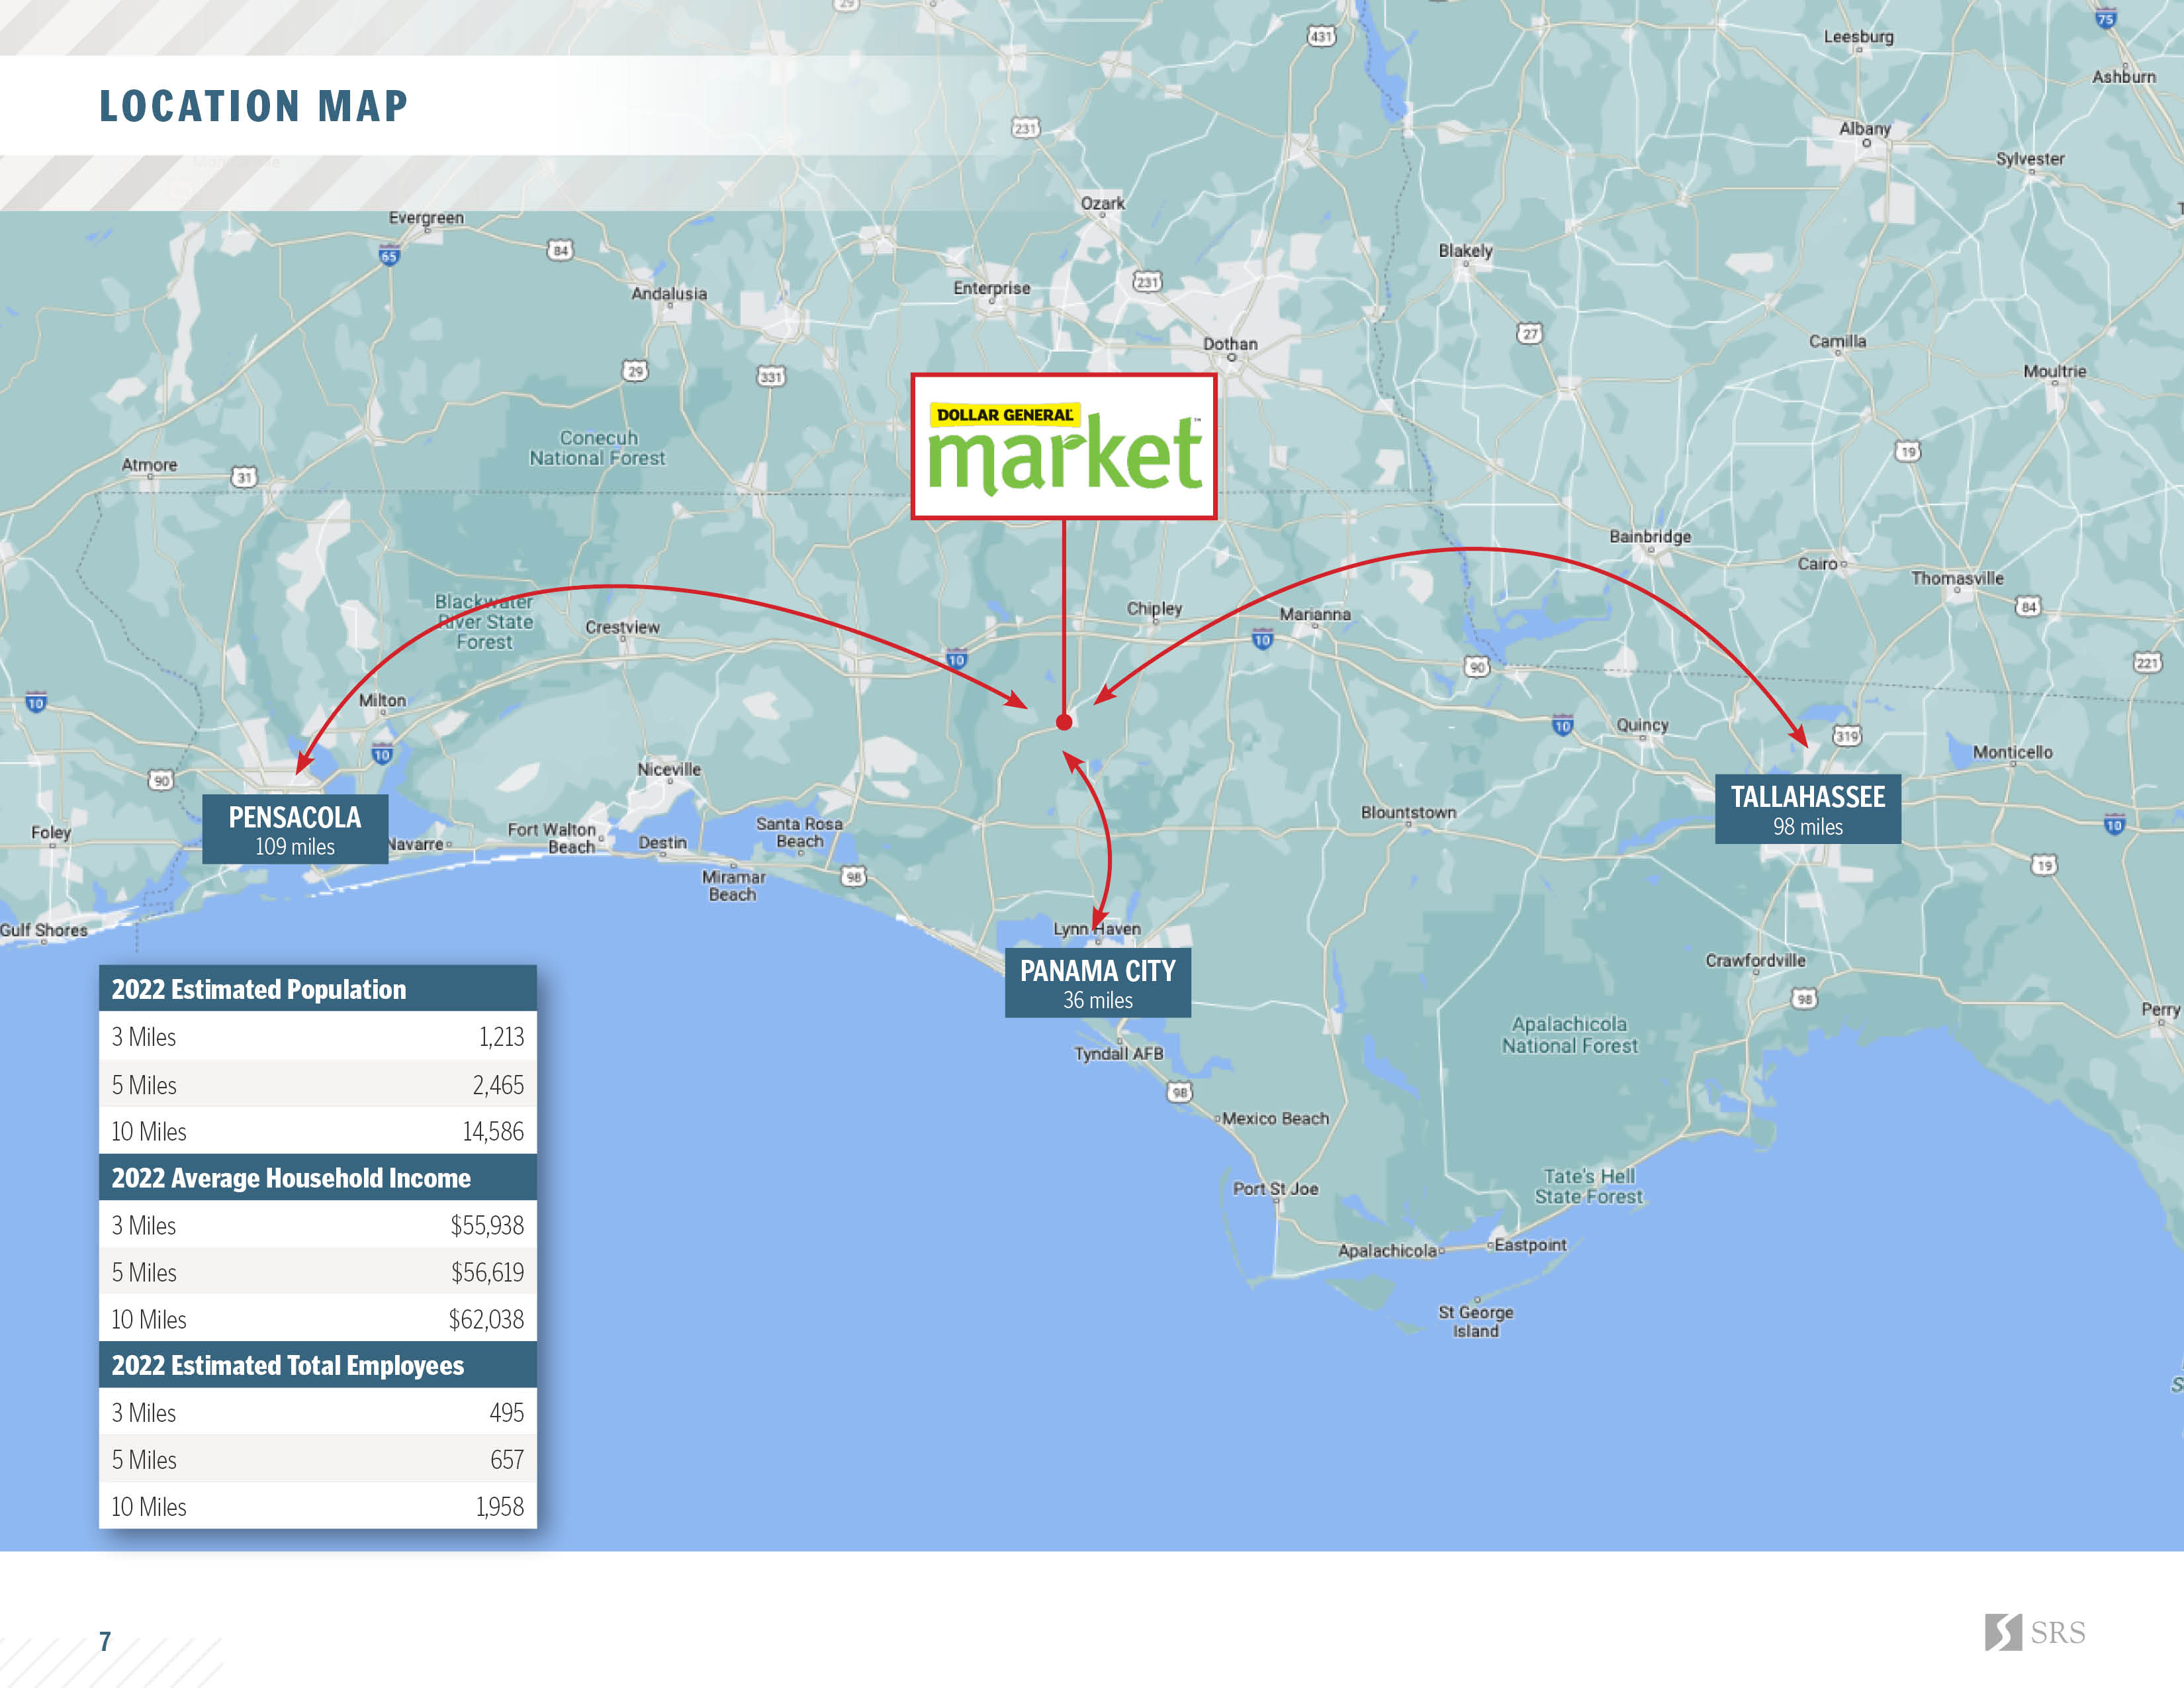Click the SRS logo in the footer
The width and height of the screenshot is (2184, 1688).
pos(2035,1631)
